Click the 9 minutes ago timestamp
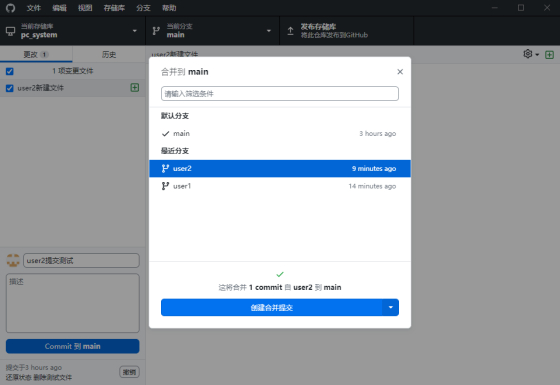Viewport: 560px width, 385px height. pos(374,169)
